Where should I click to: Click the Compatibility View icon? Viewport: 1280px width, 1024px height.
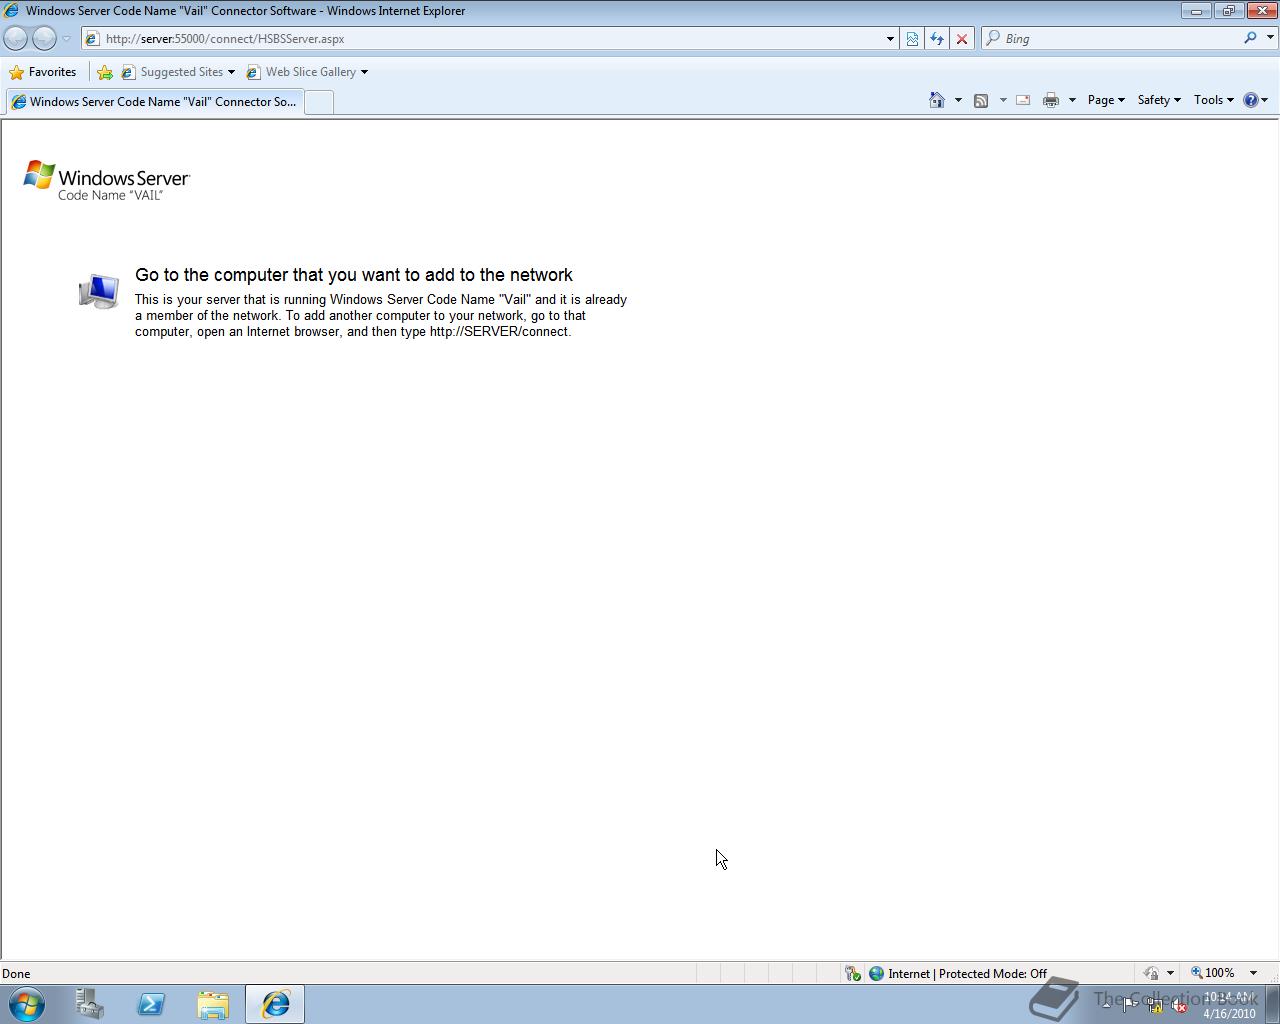(912, 39)
